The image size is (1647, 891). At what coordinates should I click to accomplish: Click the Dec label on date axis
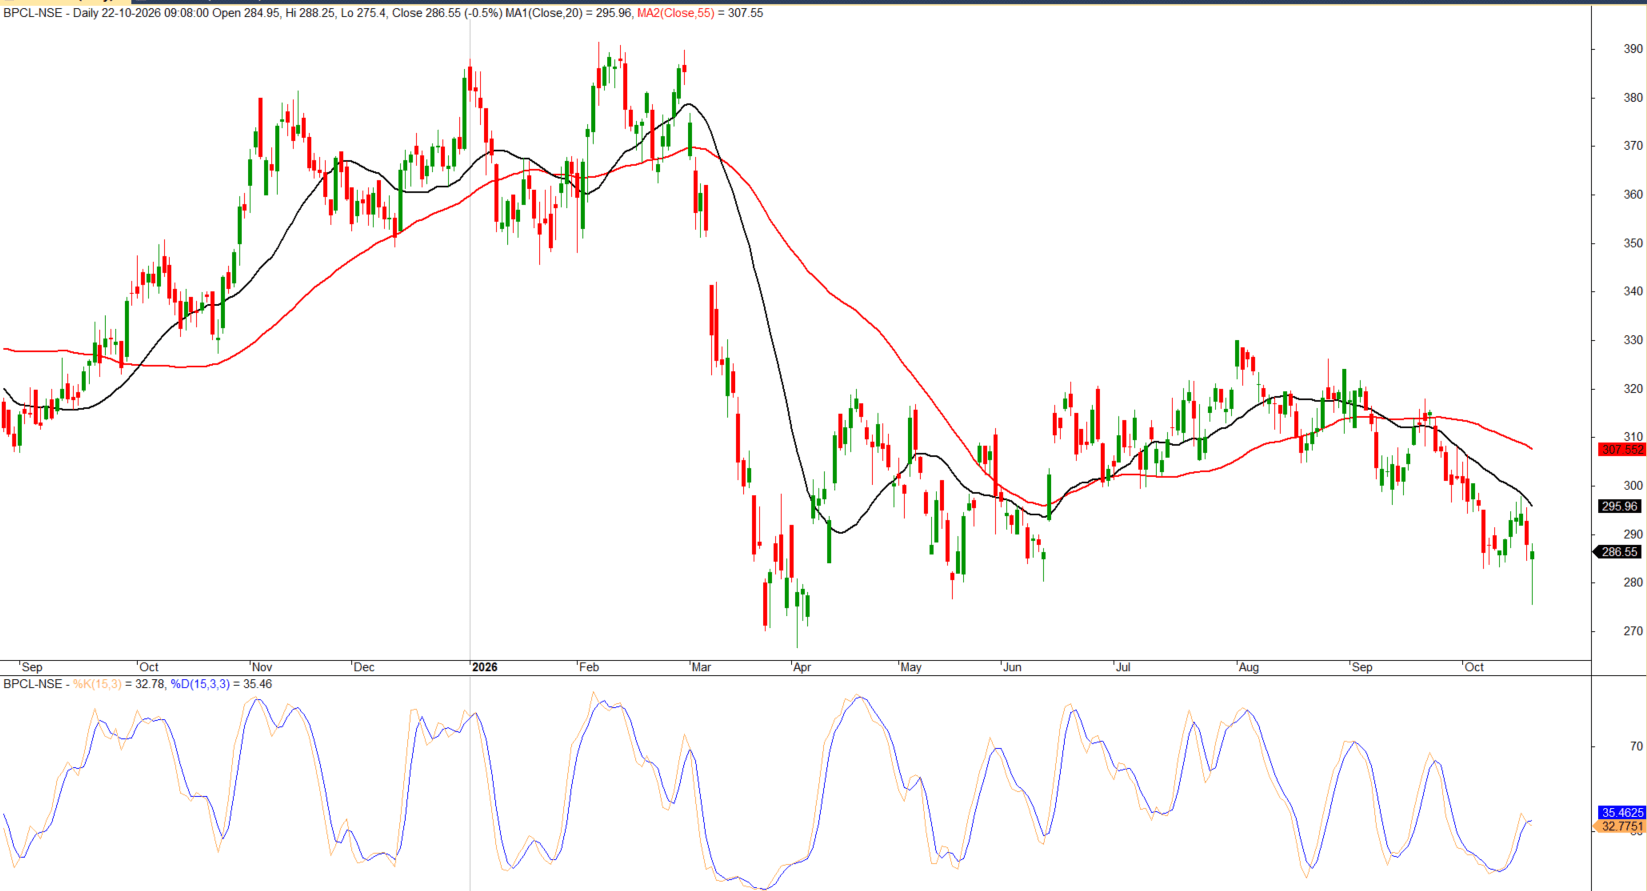tap(364, 667)
